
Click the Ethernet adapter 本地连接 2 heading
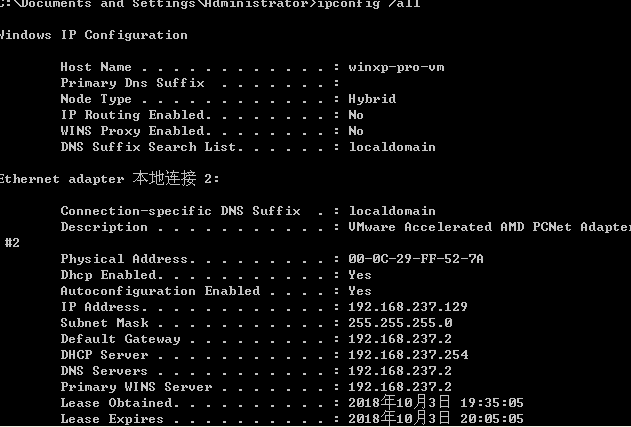(108, 179)
